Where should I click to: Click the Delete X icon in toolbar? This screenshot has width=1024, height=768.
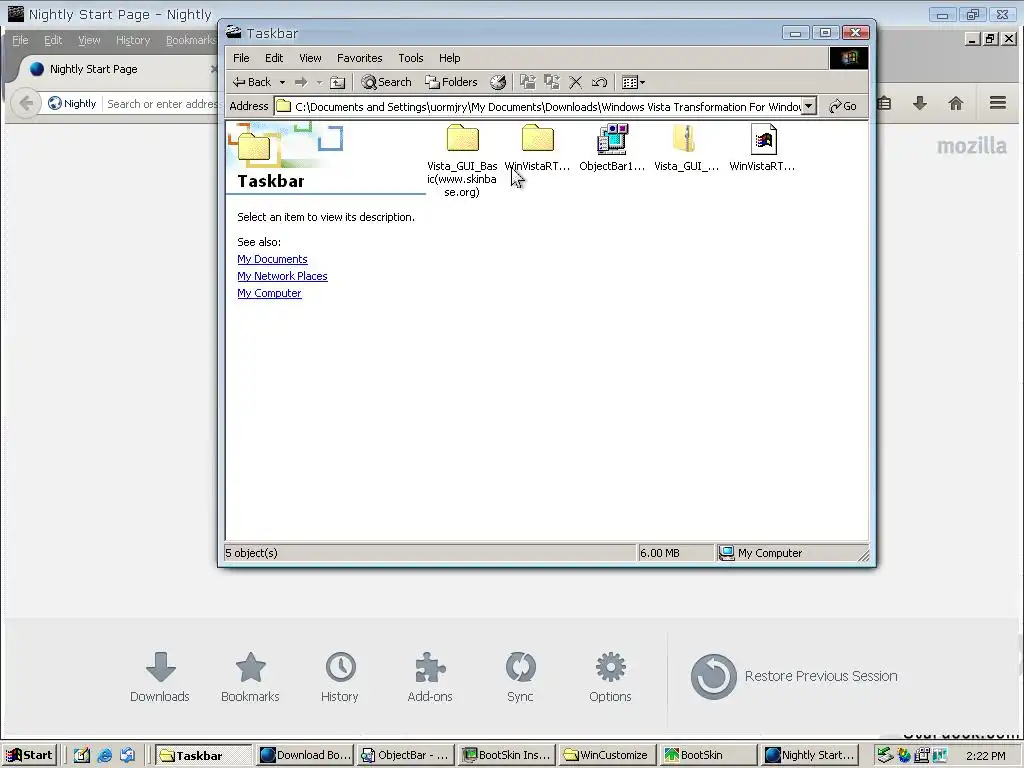coord(575,82)
